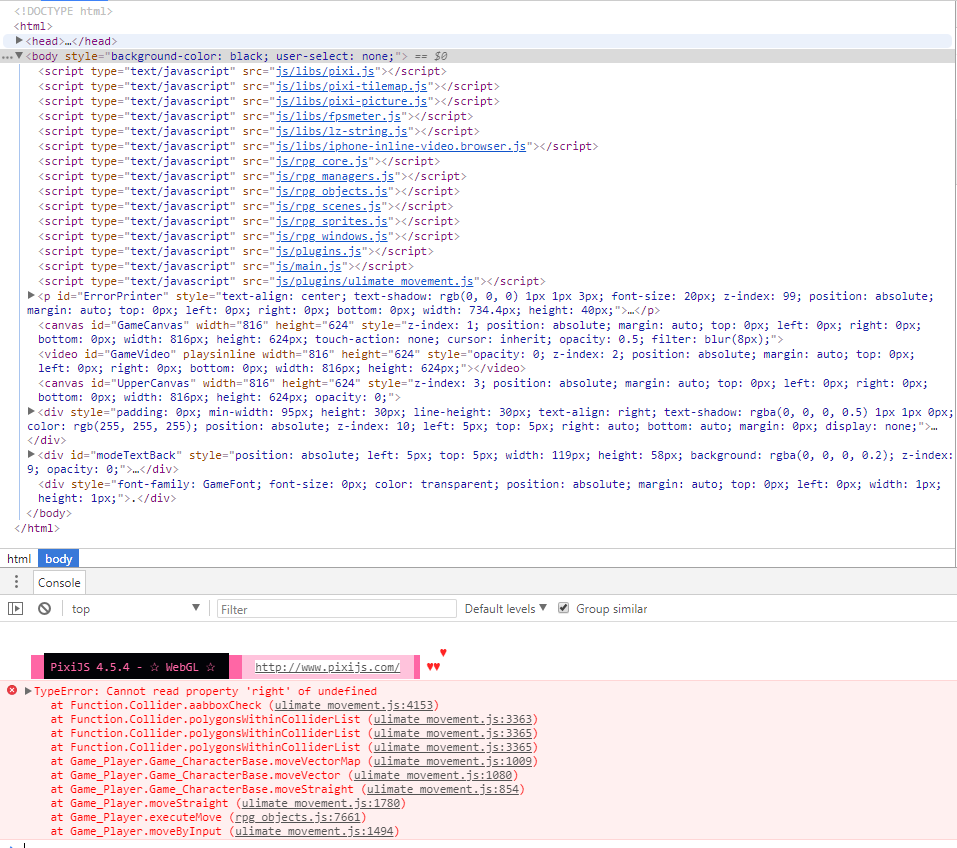This screenshot has width=957, height=848.
Task: Collapse the body element node
Action: tap(19, 56)
